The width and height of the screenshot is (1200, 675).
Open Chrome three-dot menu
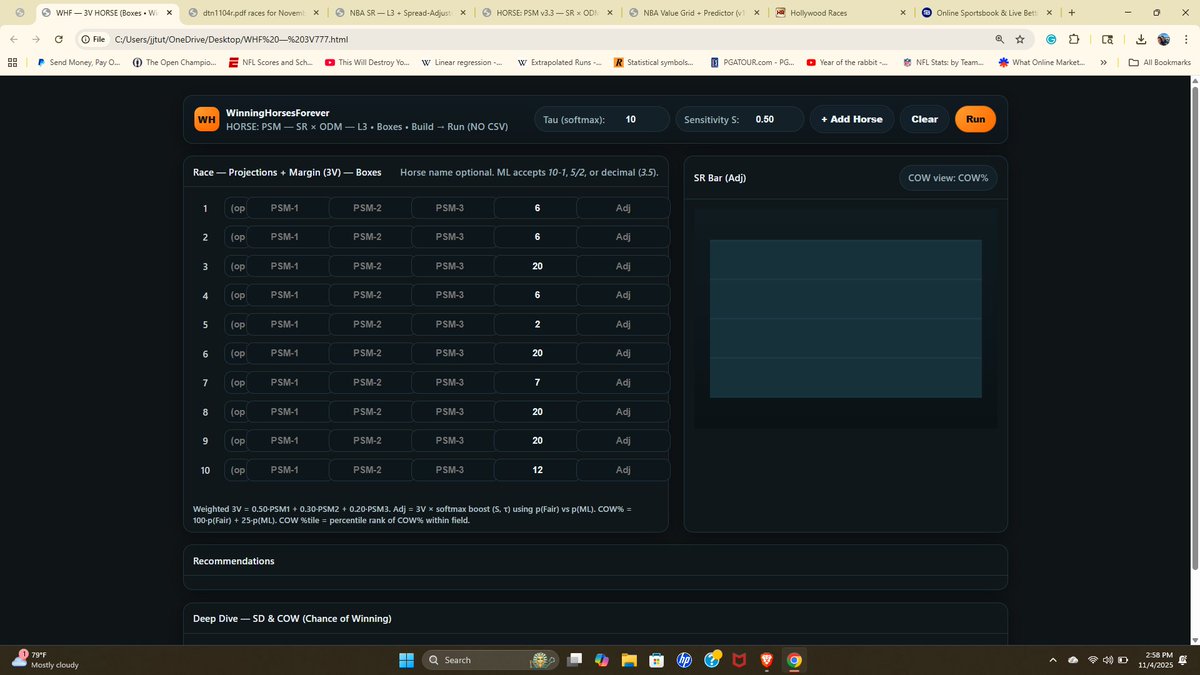coord(1185,39)
